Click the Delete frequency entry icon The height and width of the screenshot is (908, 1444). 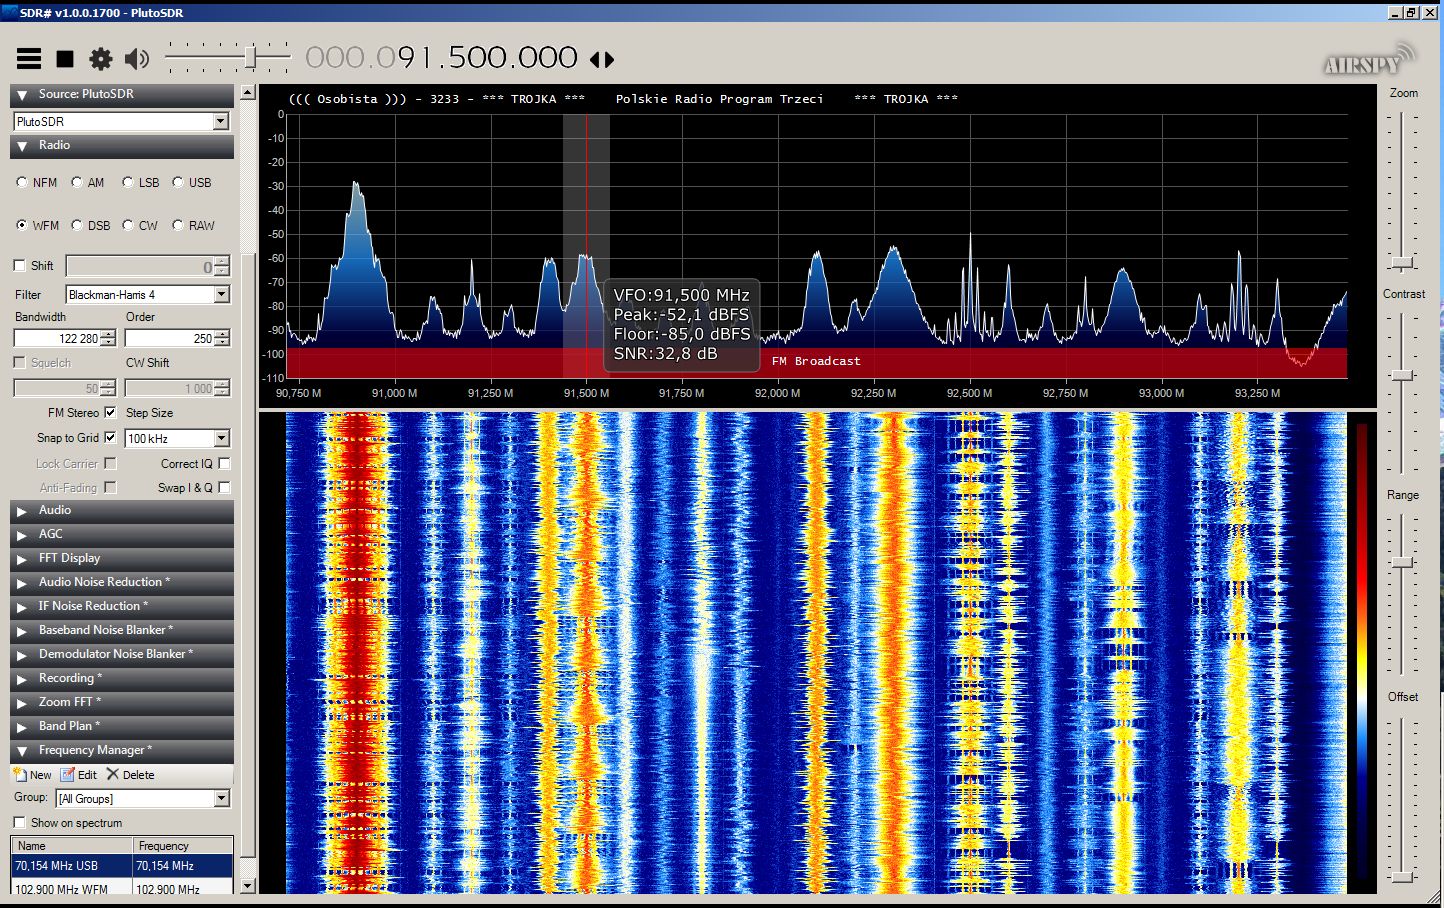coord(113,775)
